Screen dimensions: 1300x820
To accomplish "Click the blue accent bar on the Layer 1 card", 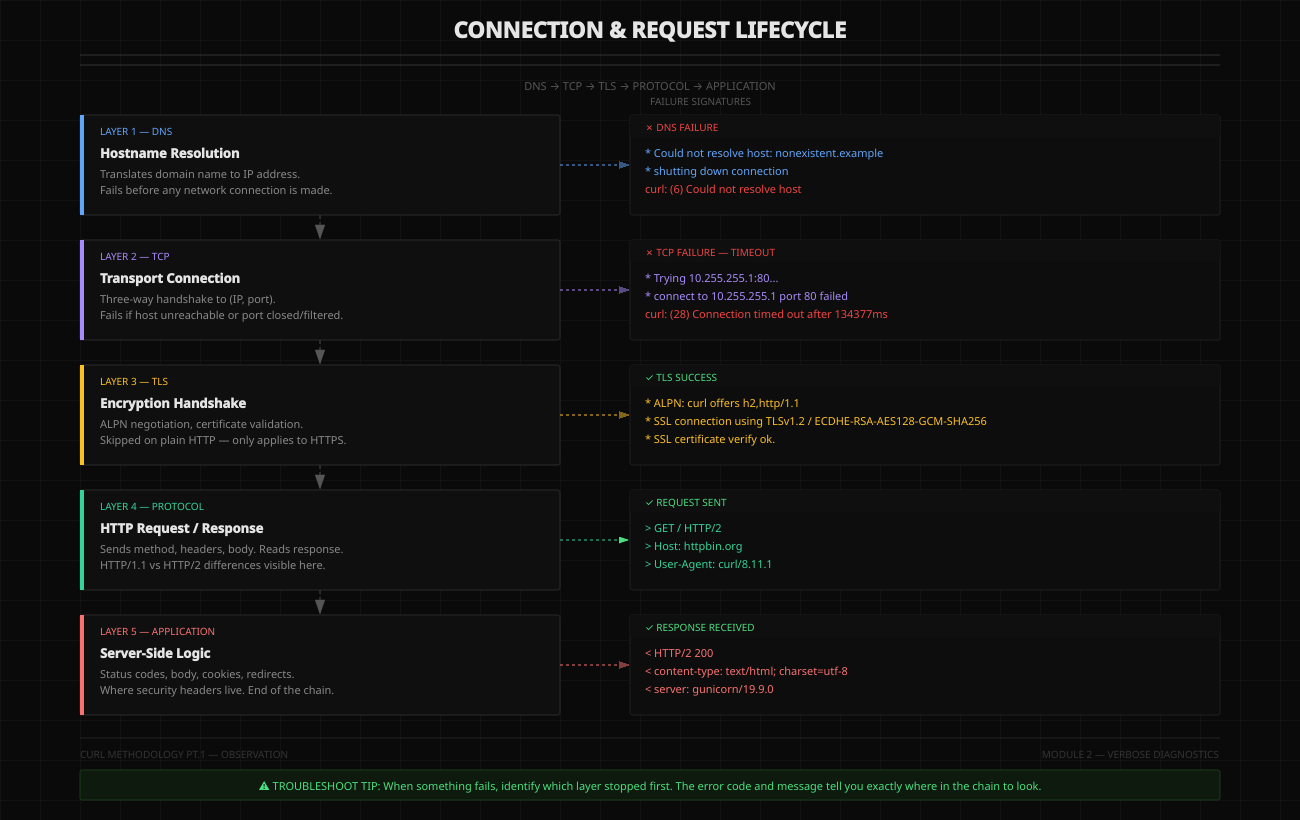I will 82,165.
